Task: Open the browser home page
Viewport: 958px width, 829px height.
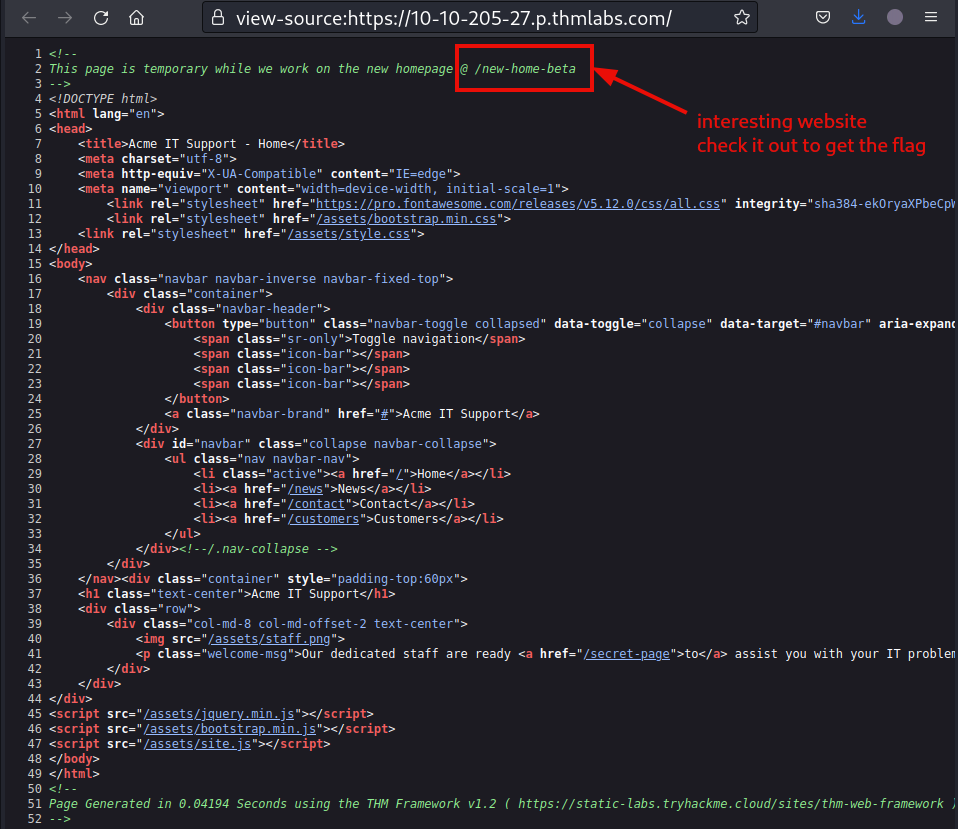Action: pos(136,17)
